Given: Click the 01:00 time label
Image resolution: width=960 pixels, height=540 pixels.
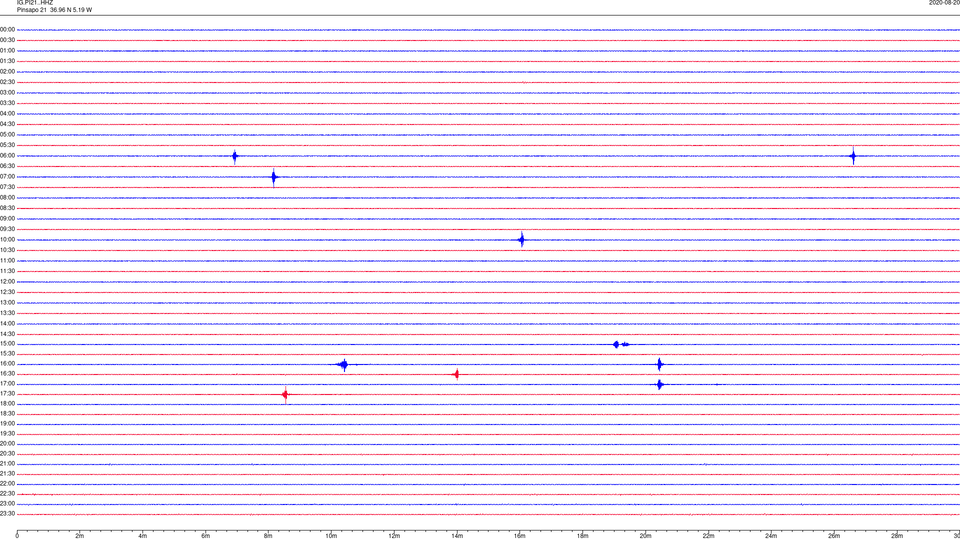Looking at the screenshot, I should (7, 51).
